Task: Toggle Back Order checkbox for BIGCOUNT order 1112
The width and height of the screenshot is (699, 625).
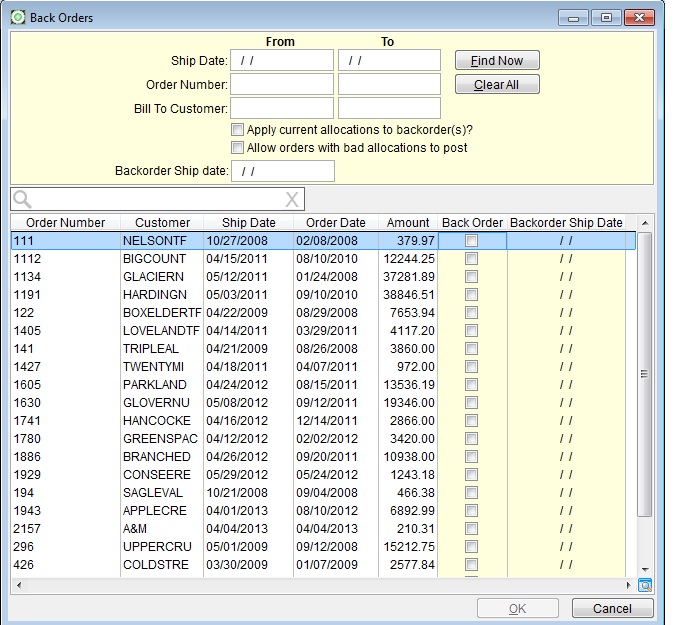Action: tap(472, 259)
